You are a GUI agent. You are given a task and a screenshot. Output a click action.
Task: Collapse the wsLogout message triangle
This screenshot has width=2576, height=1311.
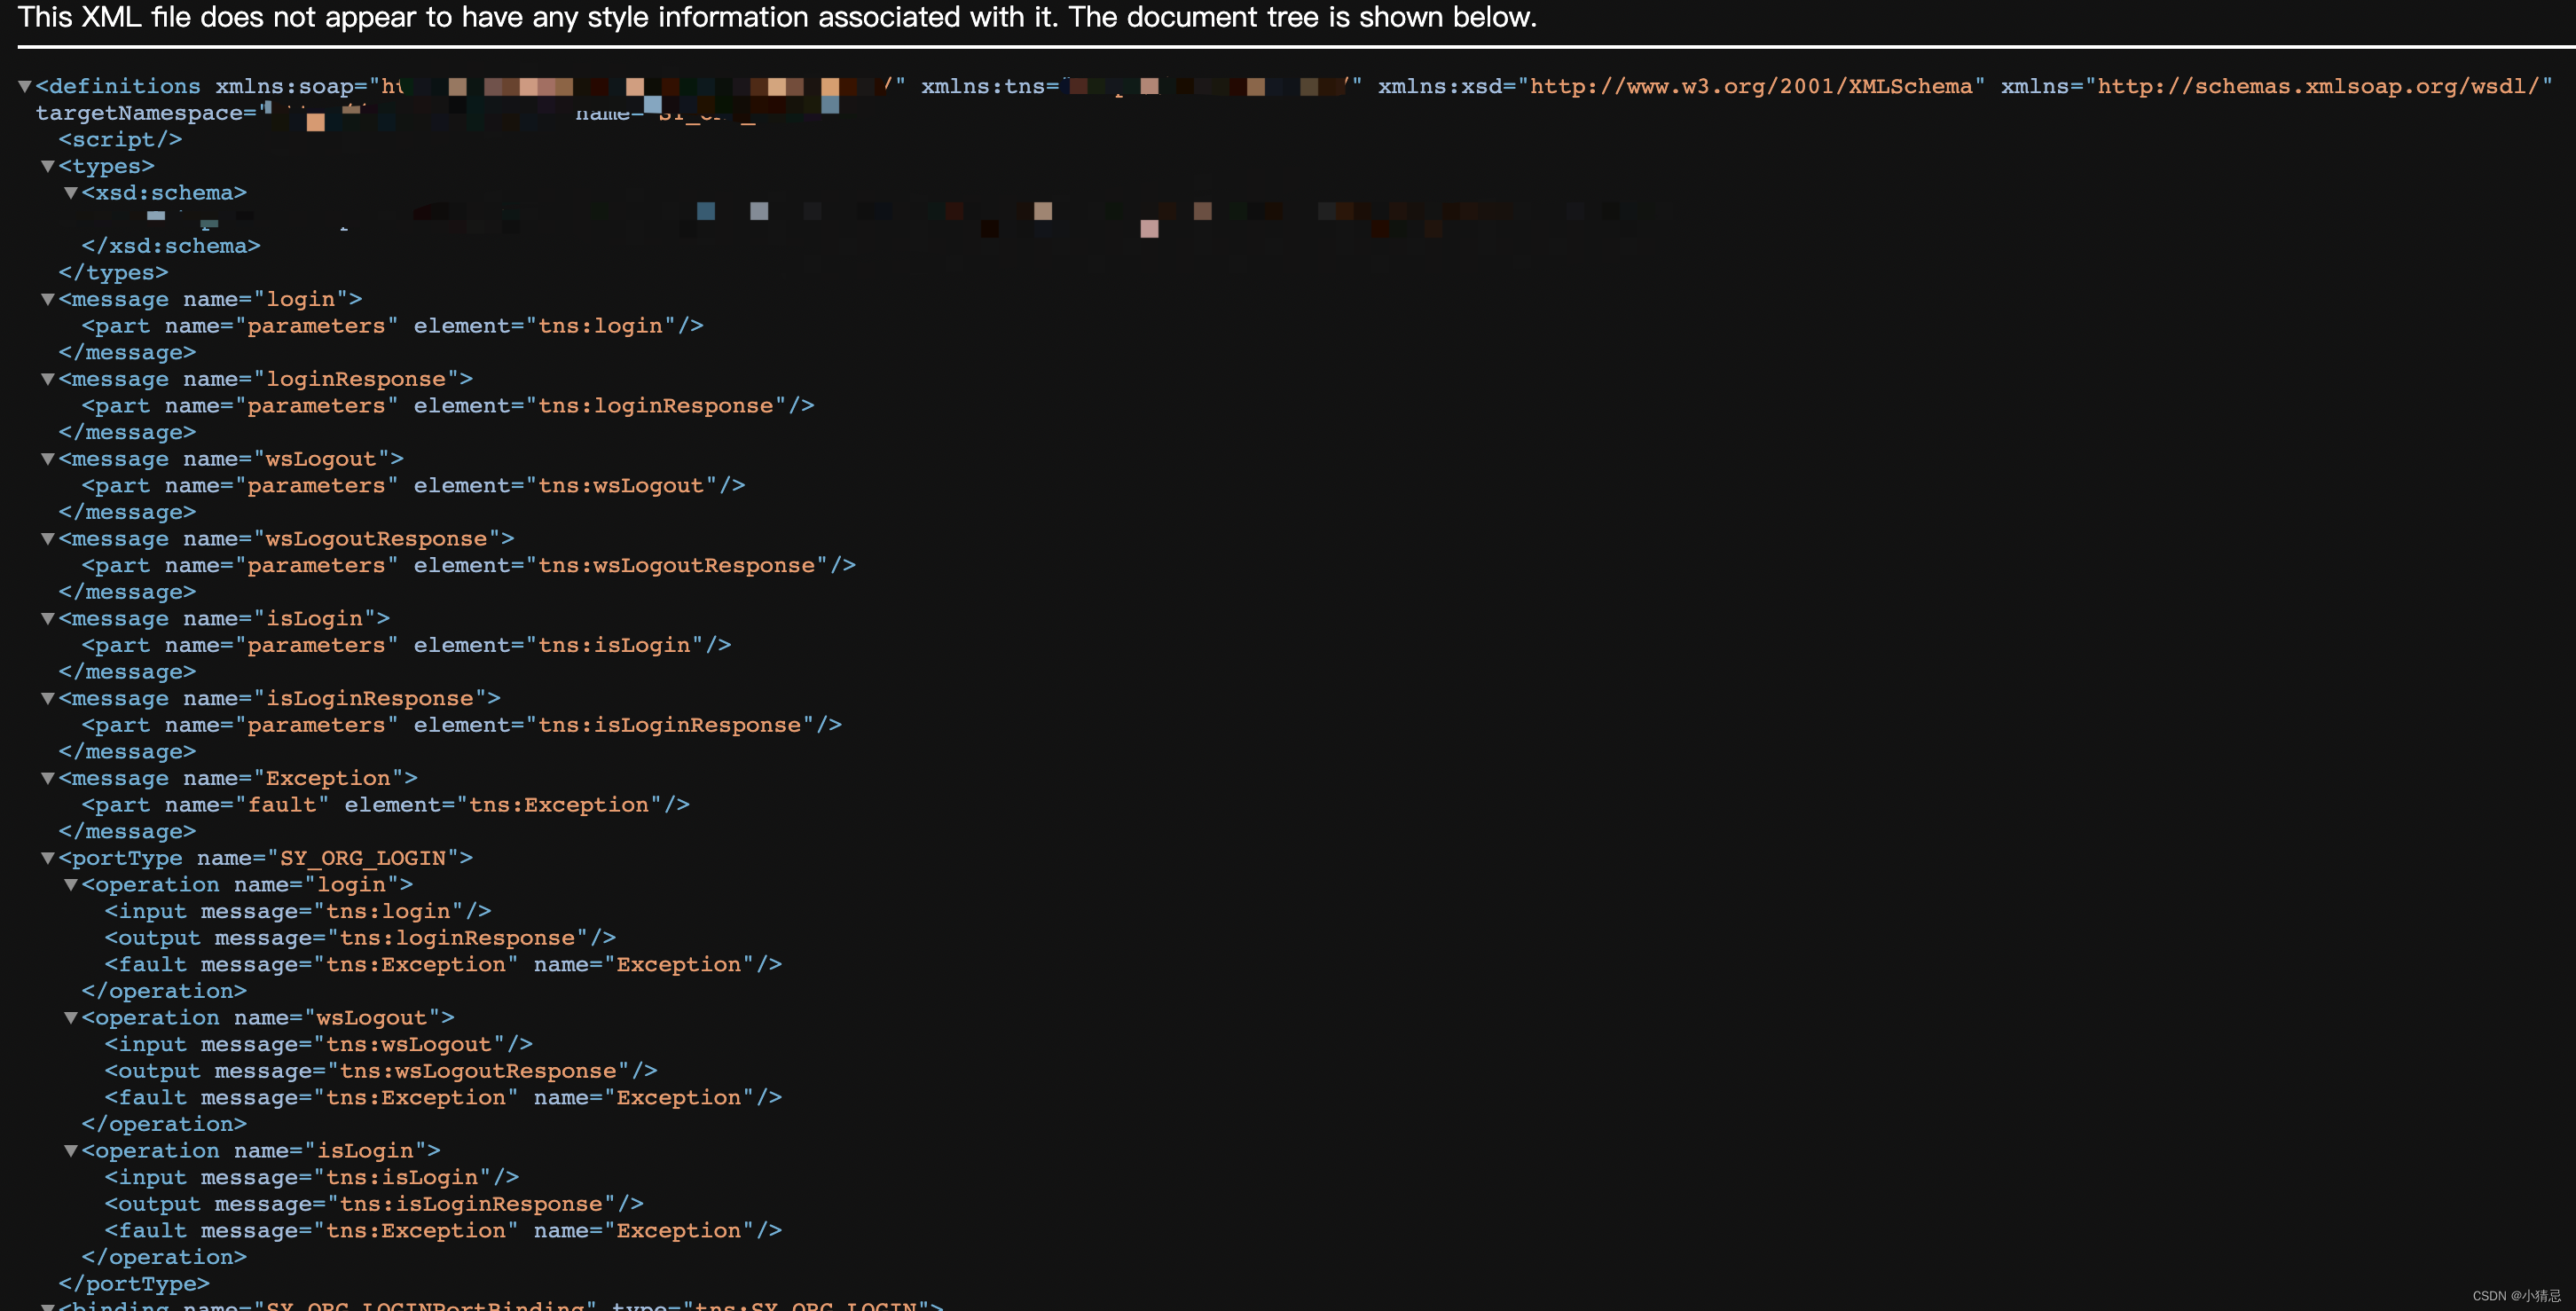point(47,460)
